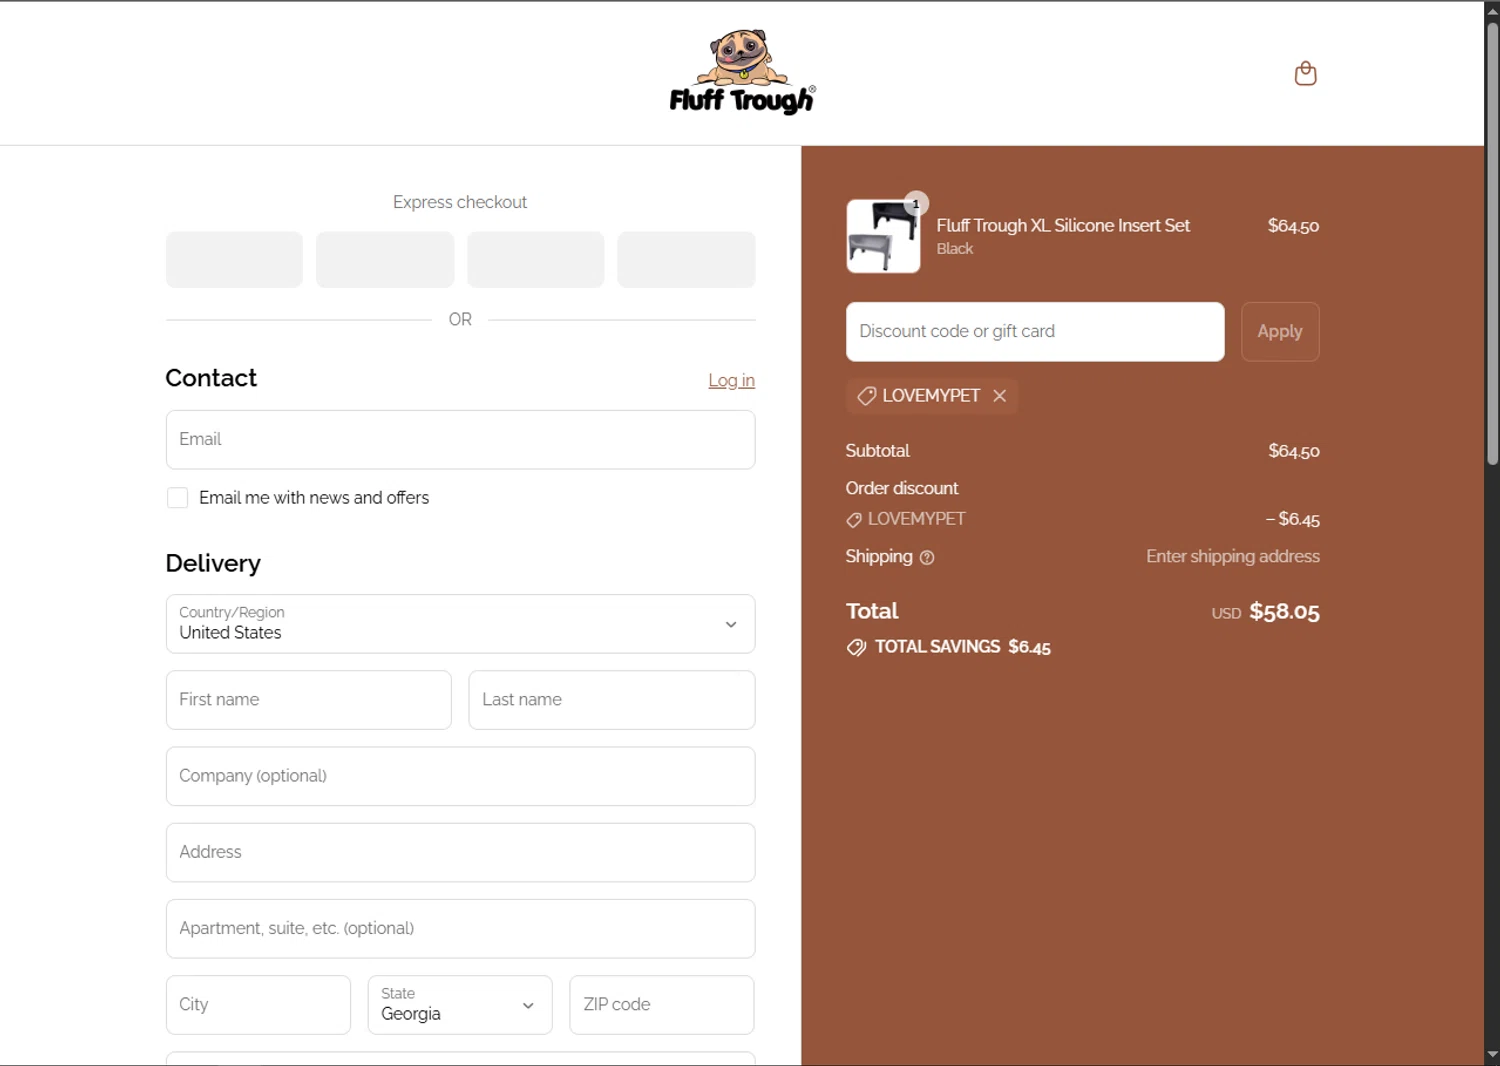This screenshot has width=1500, height=1066.
Task: Click the Delivery section heading
Action: (213, 564)
